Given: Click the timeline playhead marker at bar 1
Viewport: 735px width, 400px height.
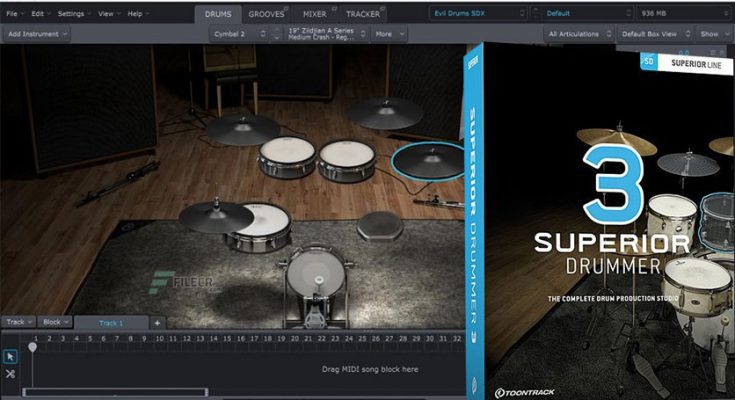Looking at the screenshot, I should [x=32, y=345].
